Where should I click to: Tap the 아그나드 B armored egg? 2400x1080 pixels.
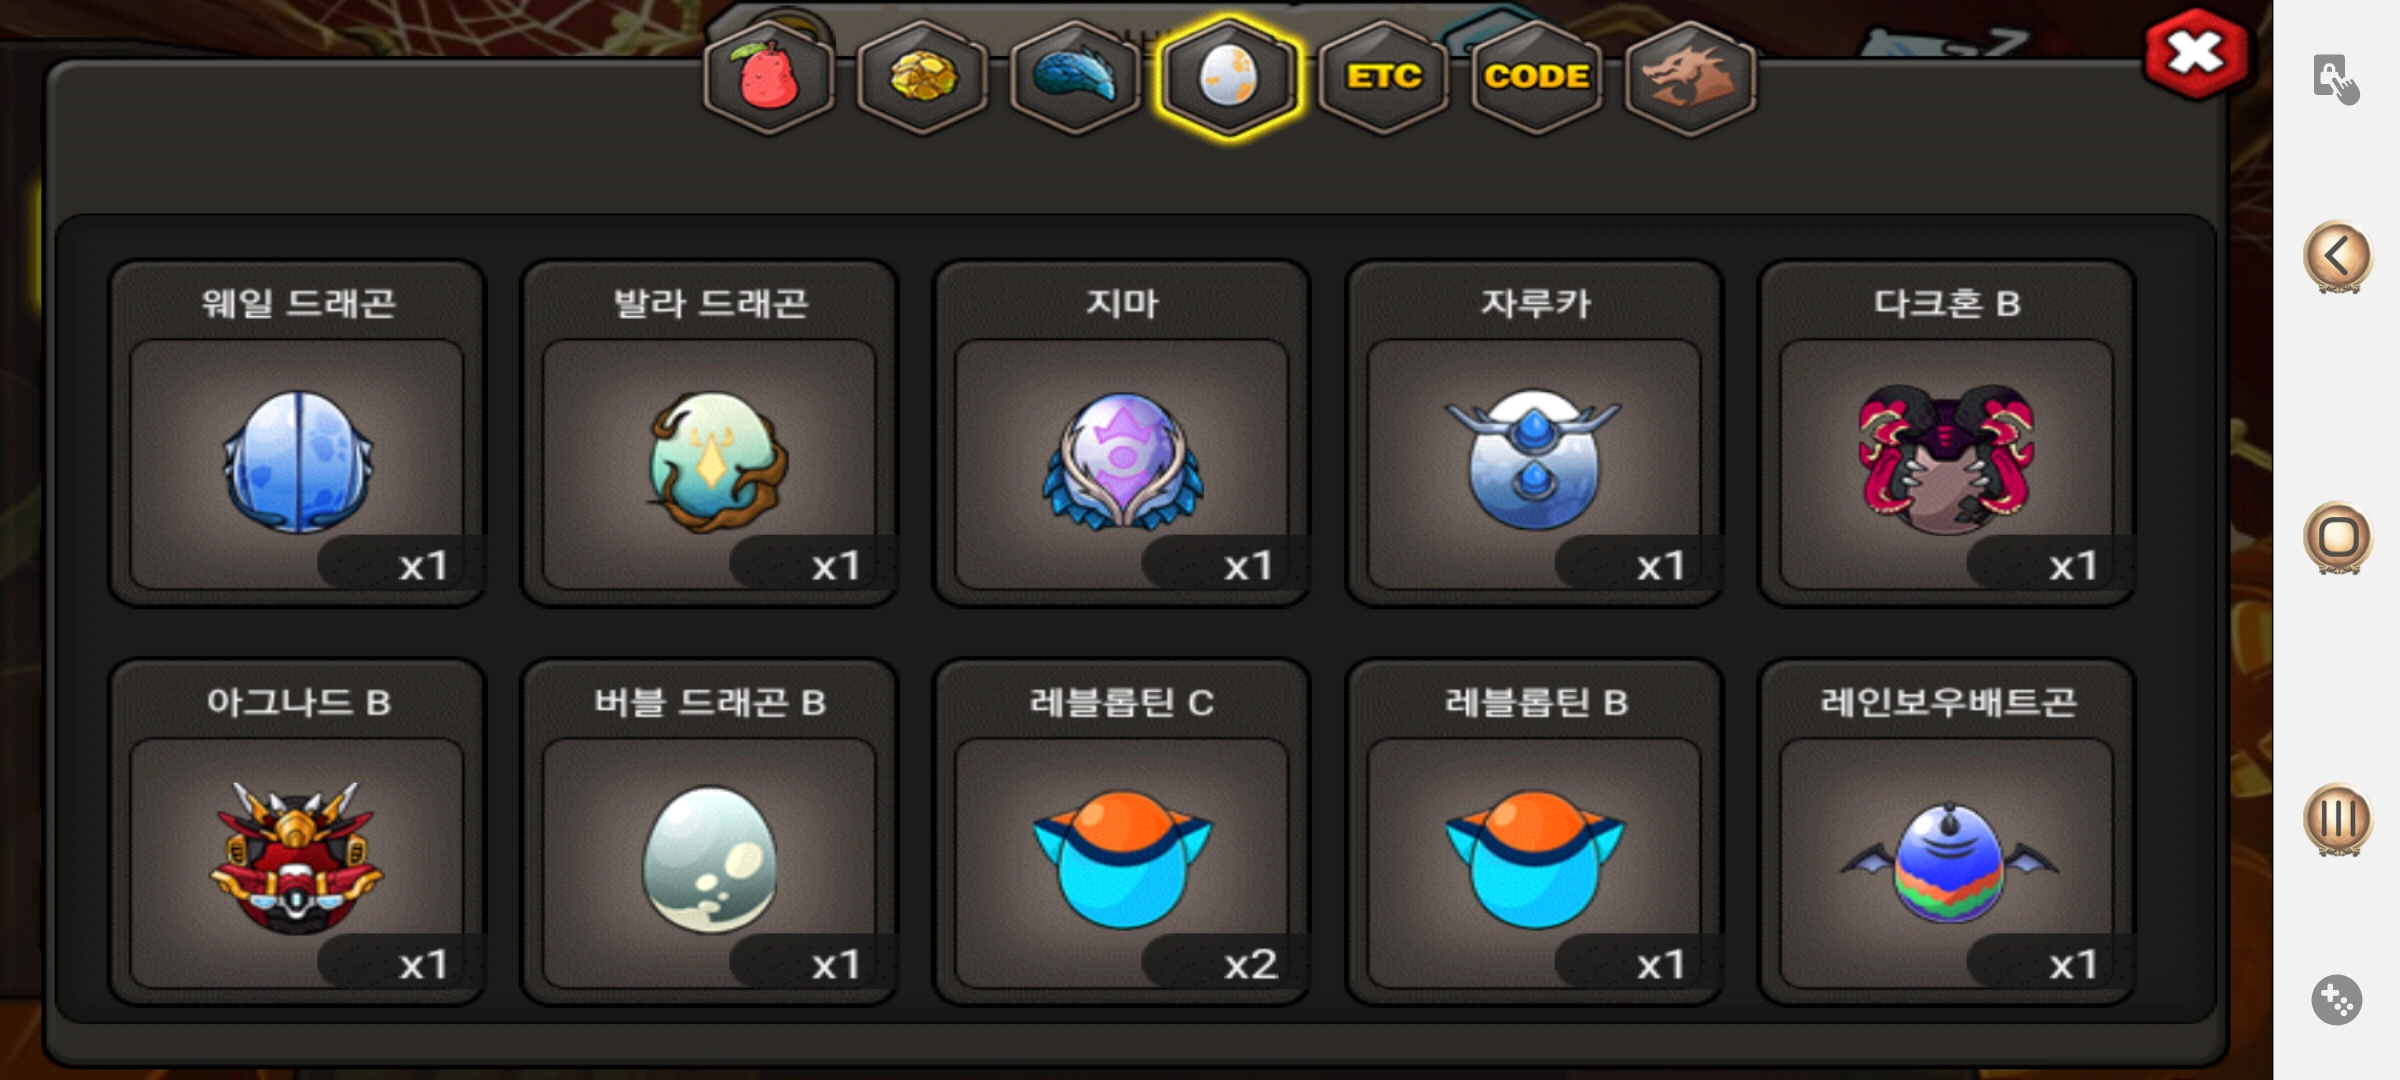pyautogui.click(x=297, y=832)
